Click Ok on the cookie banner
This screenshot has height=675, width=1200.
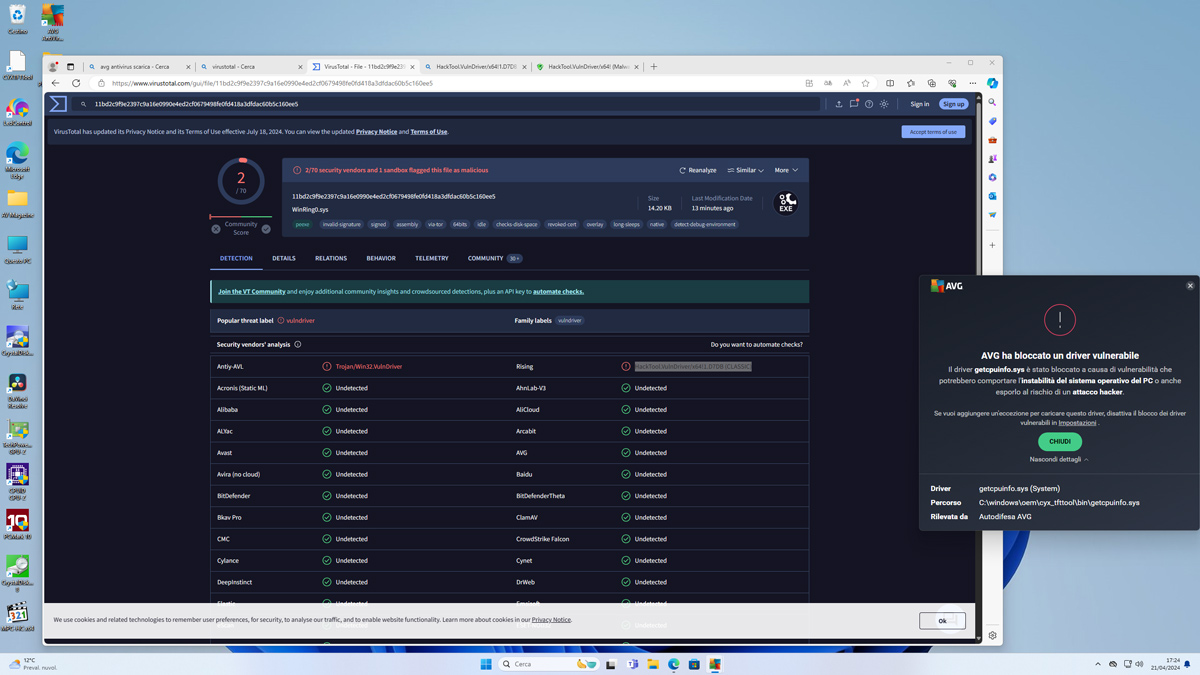pyautogui.click(x=942, y=621)
